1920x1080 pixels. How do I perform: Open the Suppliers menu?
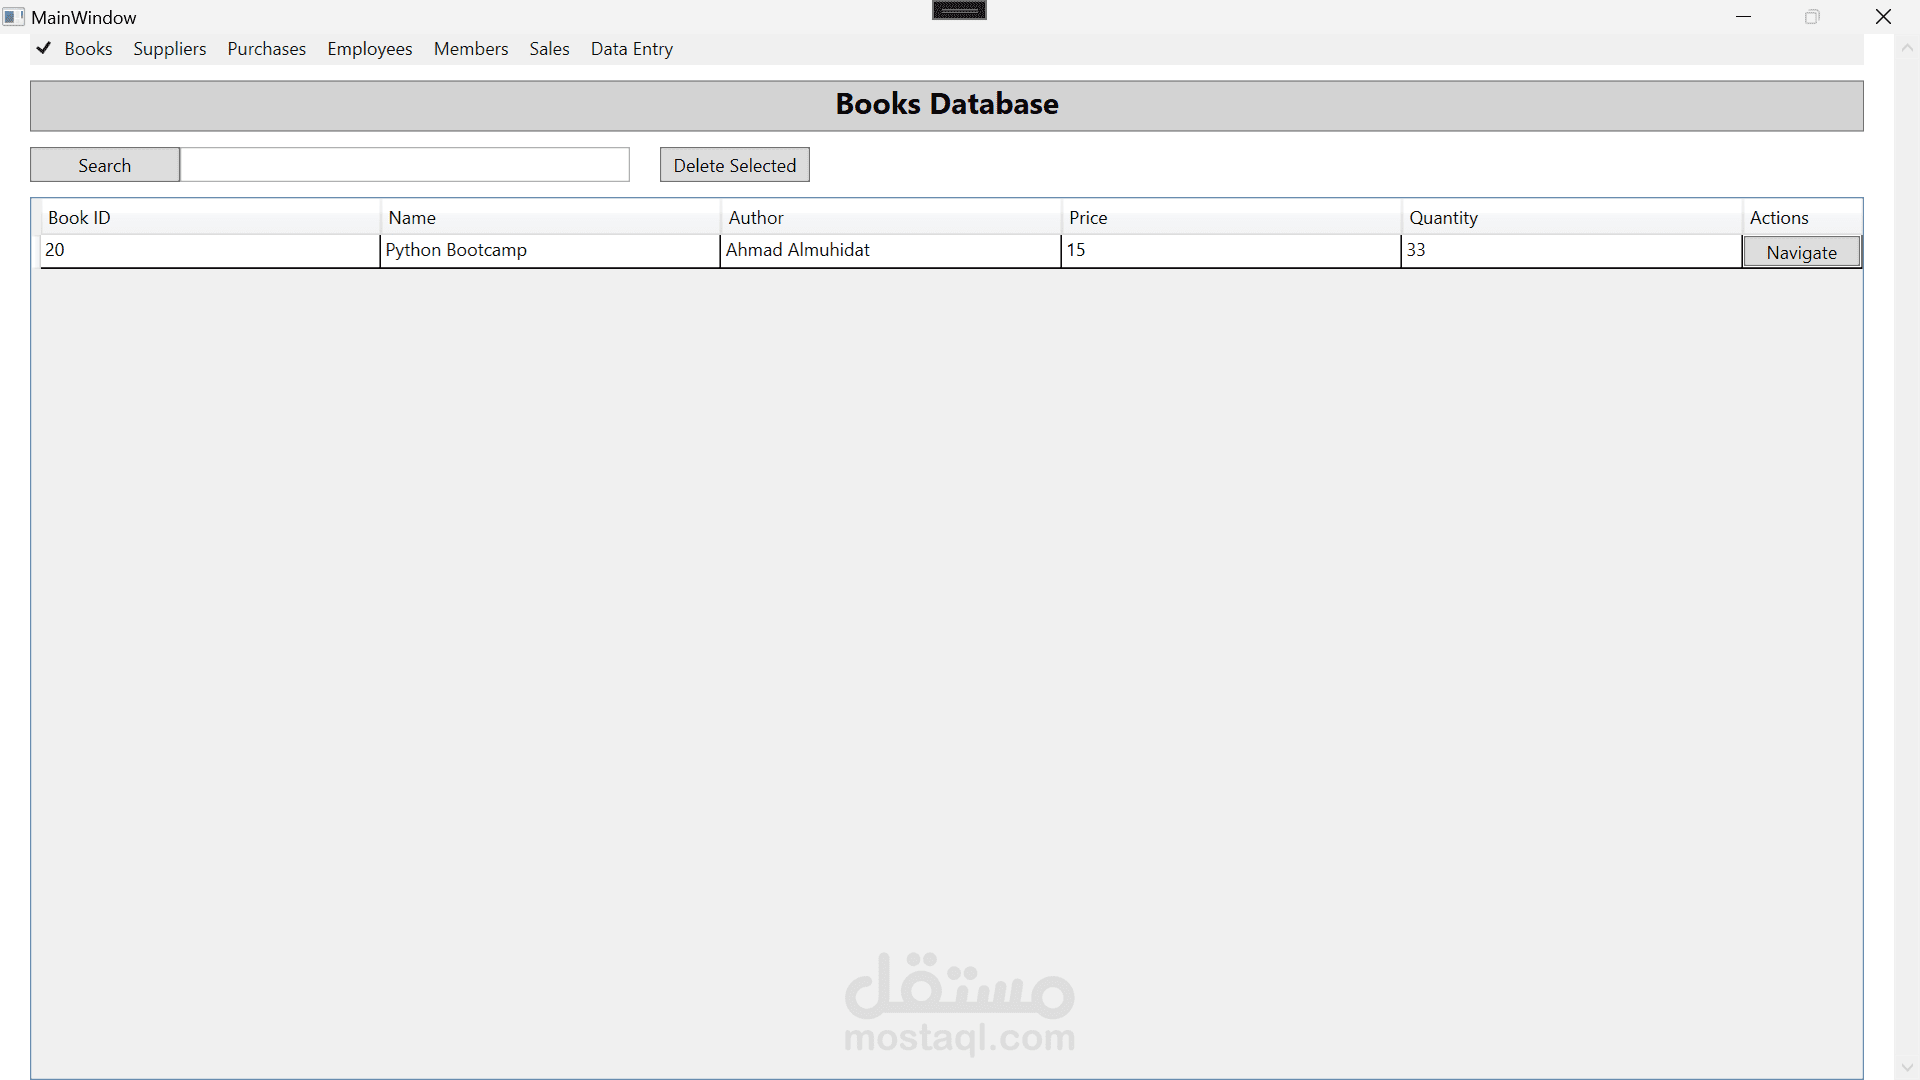(169, 49)
